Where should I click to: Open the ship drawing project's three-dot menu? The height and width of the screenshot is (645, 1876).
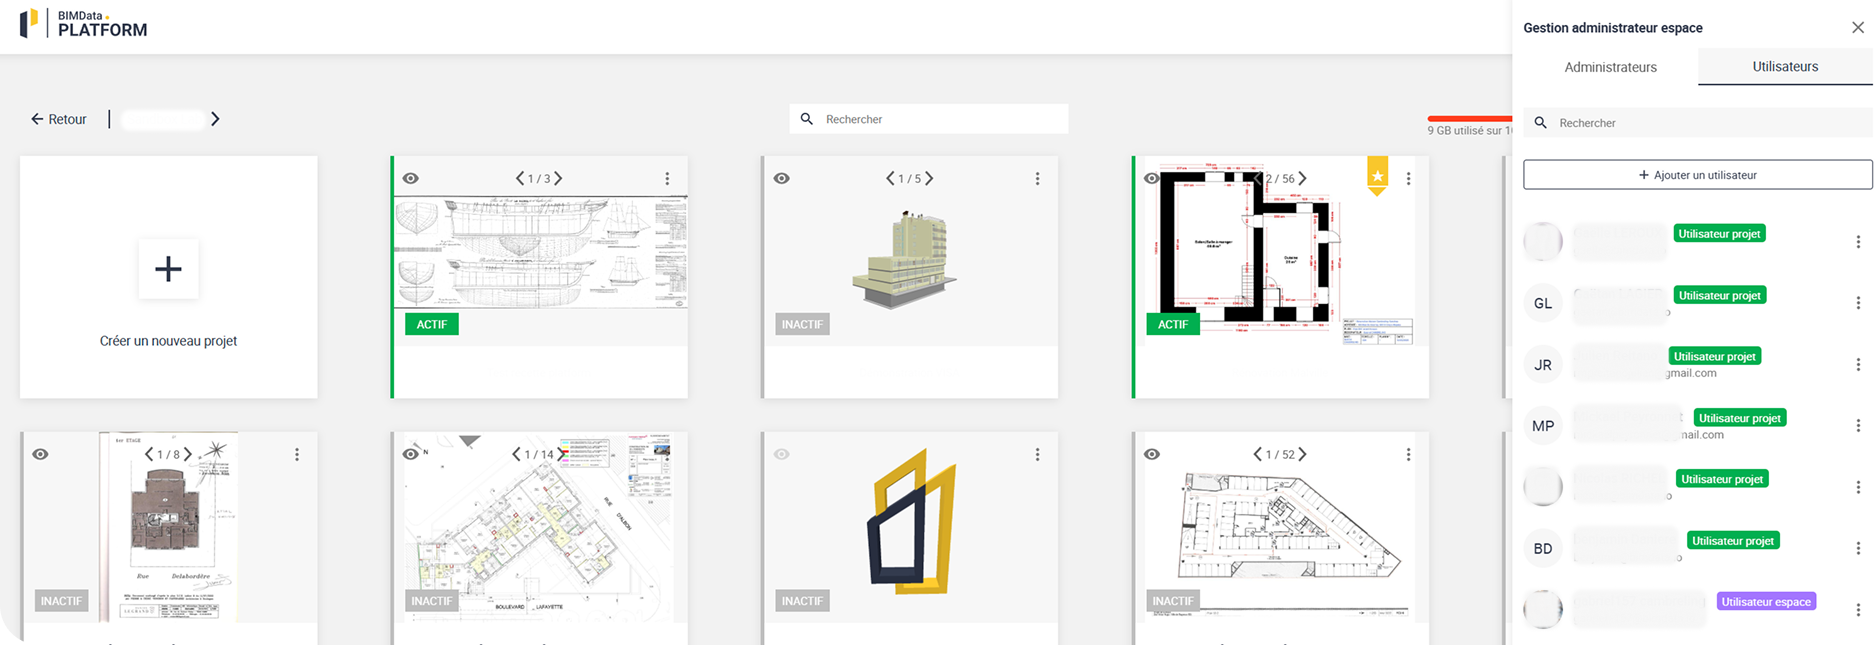pos(667,179)
